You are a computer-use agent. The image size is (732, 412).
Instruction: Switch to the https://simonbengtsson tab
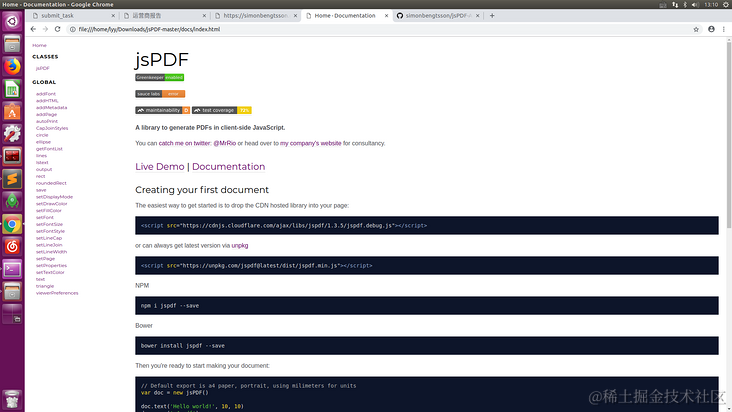pos(255,15)
